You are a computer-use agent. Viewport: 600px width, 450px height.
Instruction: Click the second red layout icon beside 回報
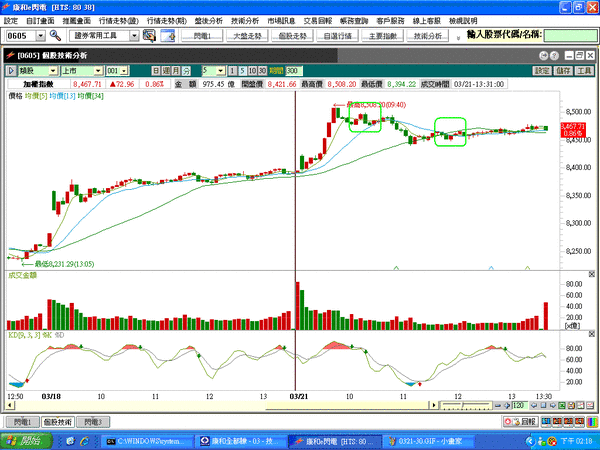[557, 422]
